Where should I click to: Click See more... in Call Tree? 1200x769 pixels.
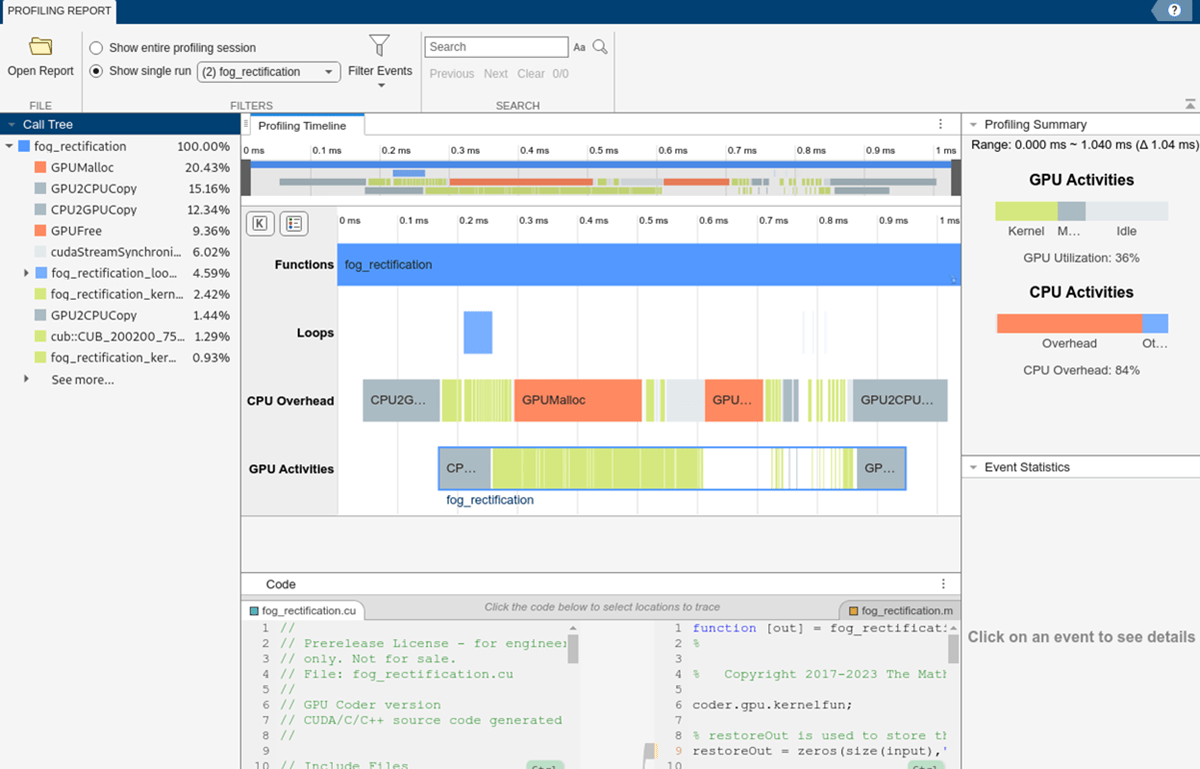(x=82, y=380)
